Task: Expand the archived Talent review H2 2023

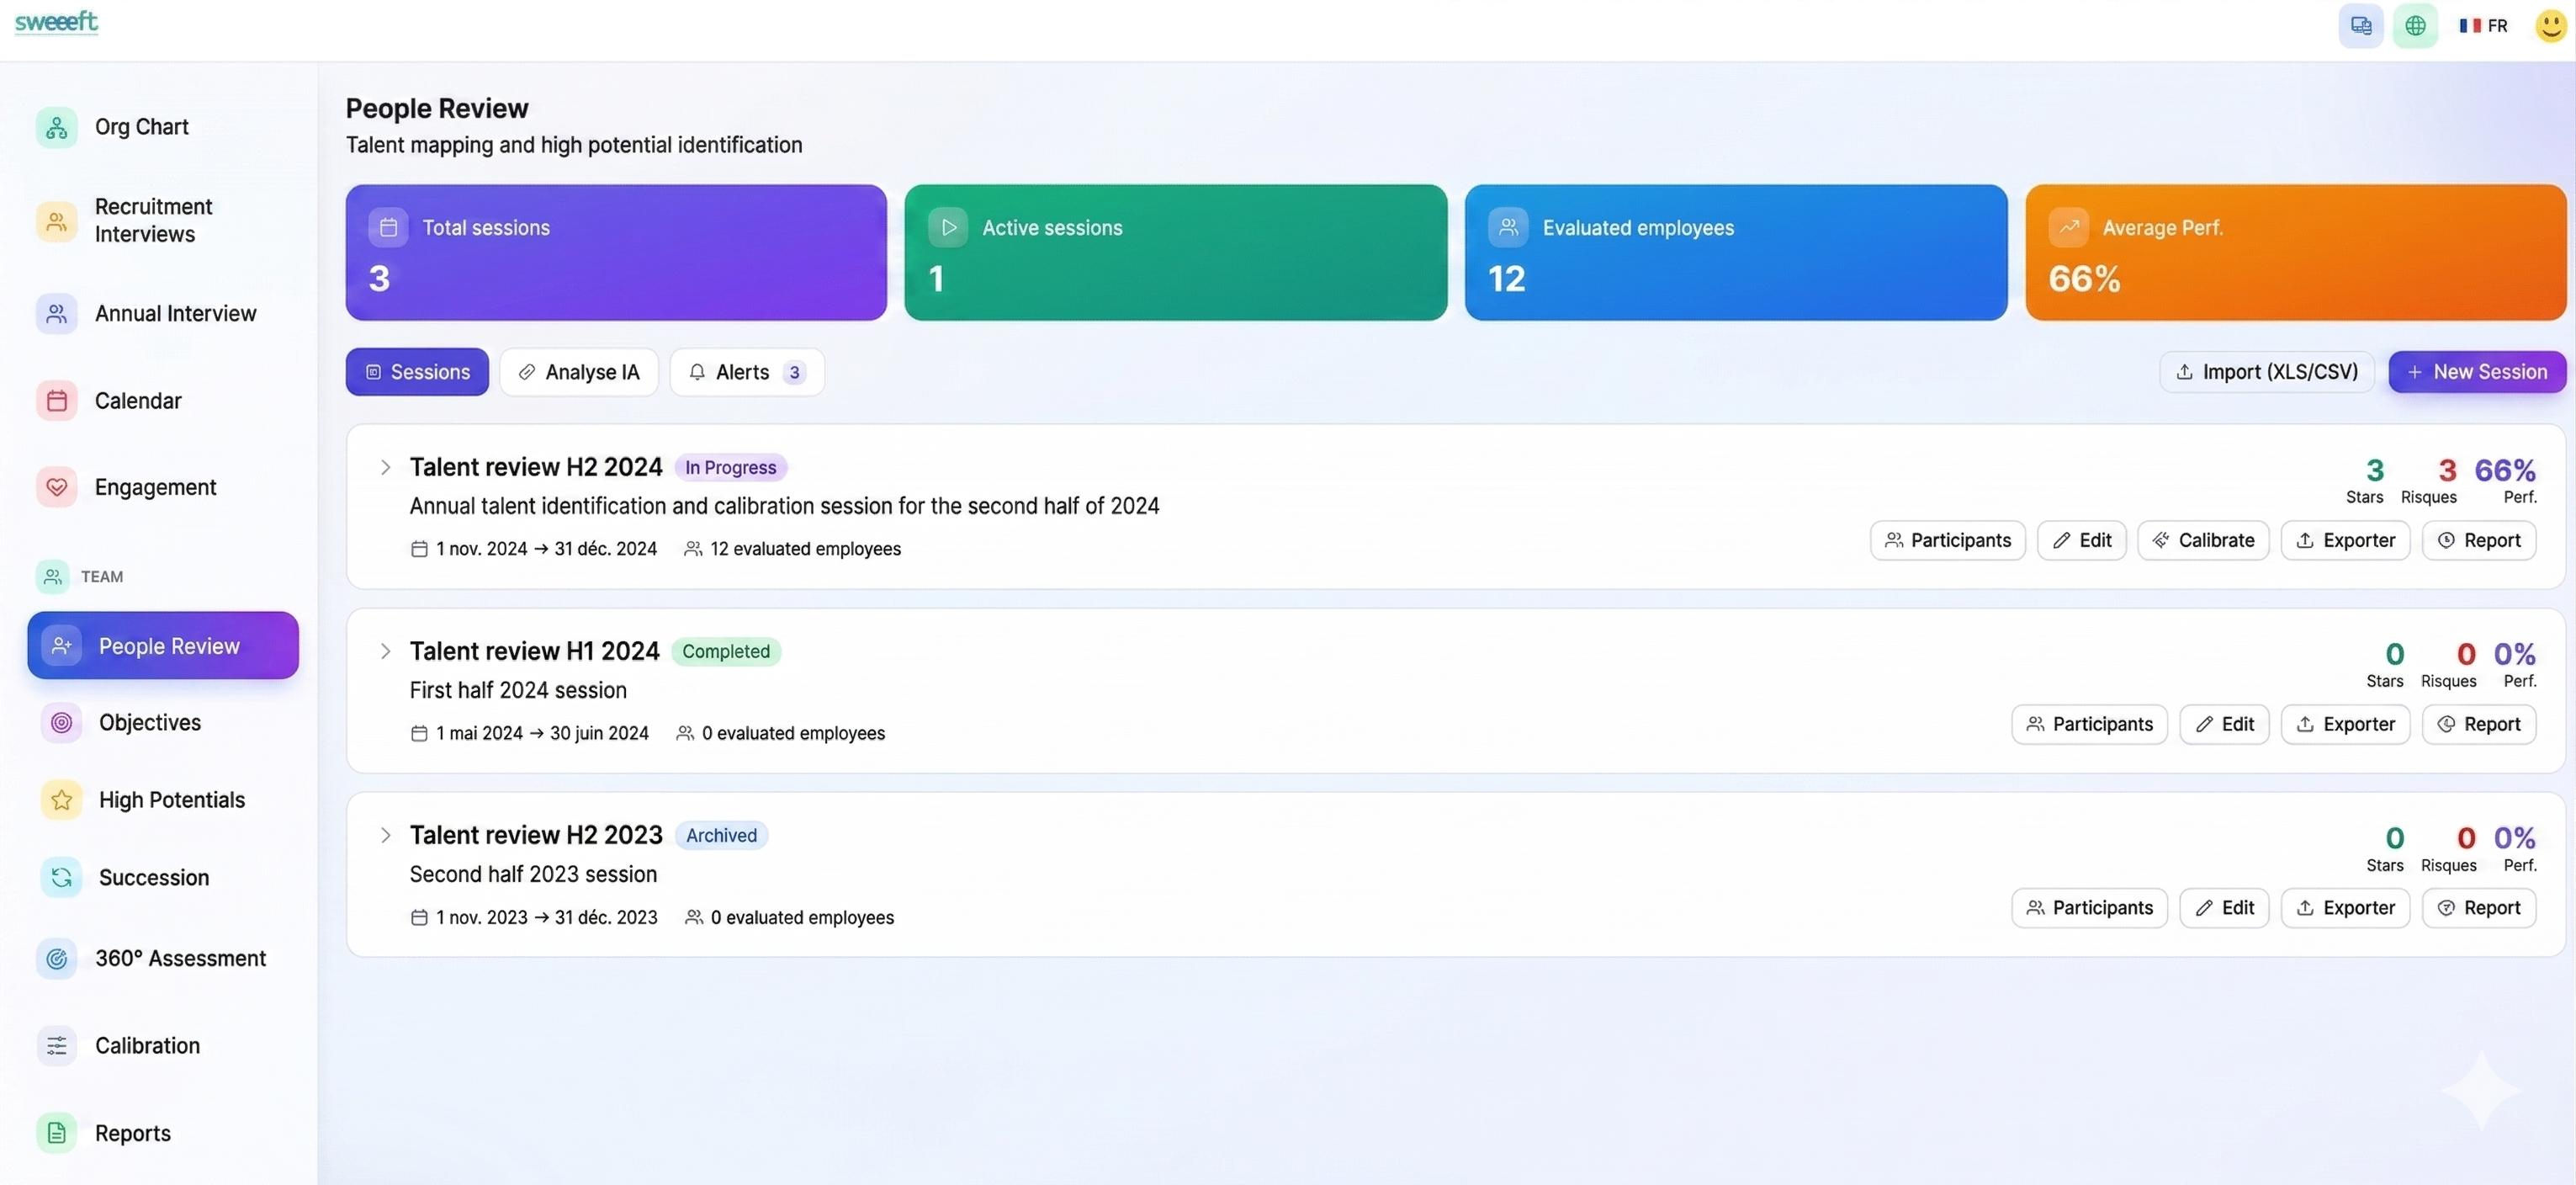Action: [x=386, y=836]
